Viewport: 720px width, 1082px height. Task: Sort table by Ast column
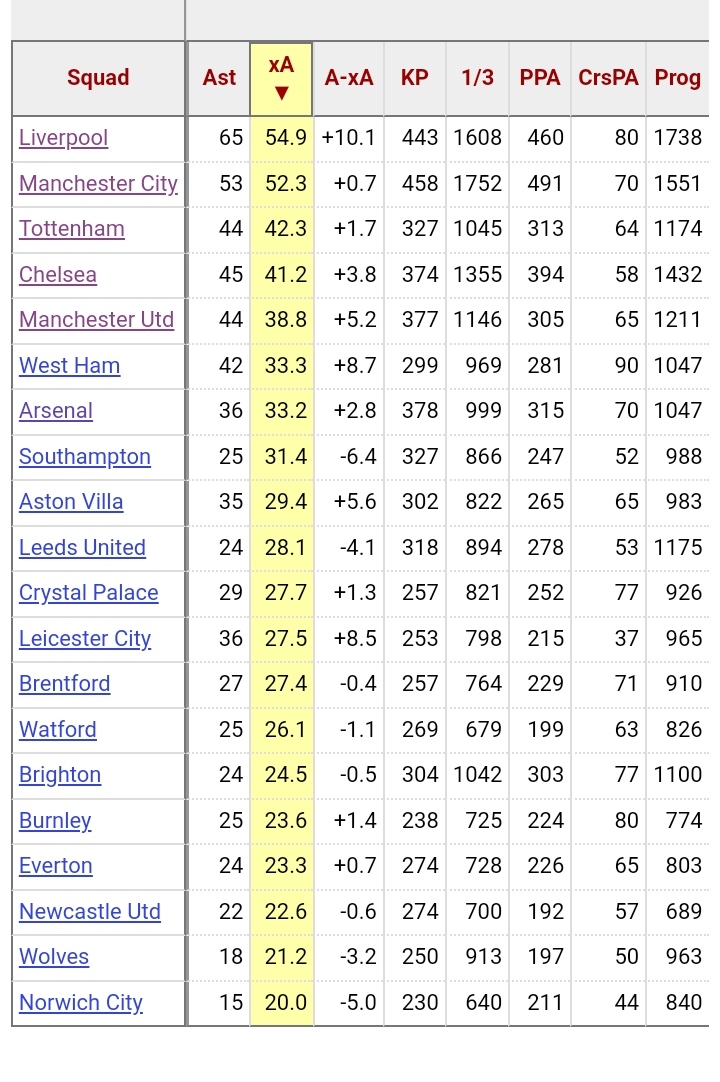pyautogui.click(x=219, y=78)
